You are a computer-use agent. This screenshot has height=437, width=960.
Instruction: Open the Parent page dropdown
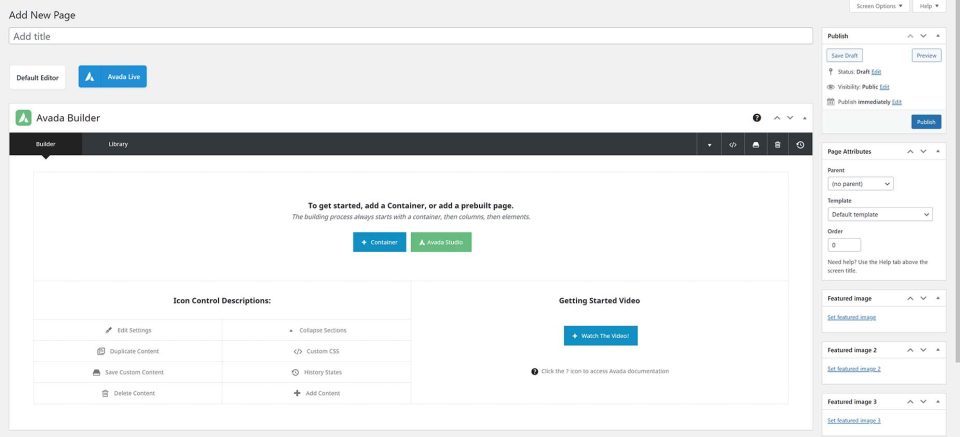point(861,184)
